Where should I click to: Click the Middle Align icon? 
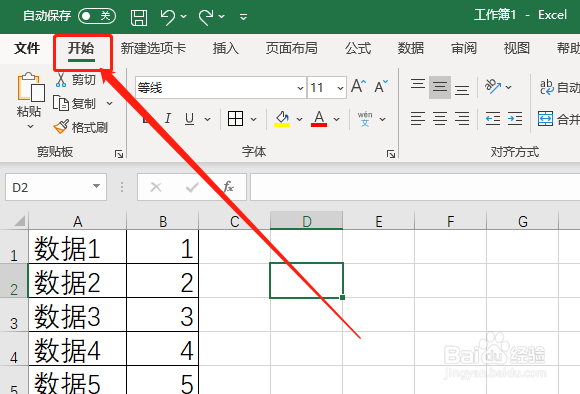tap(440, 87)
